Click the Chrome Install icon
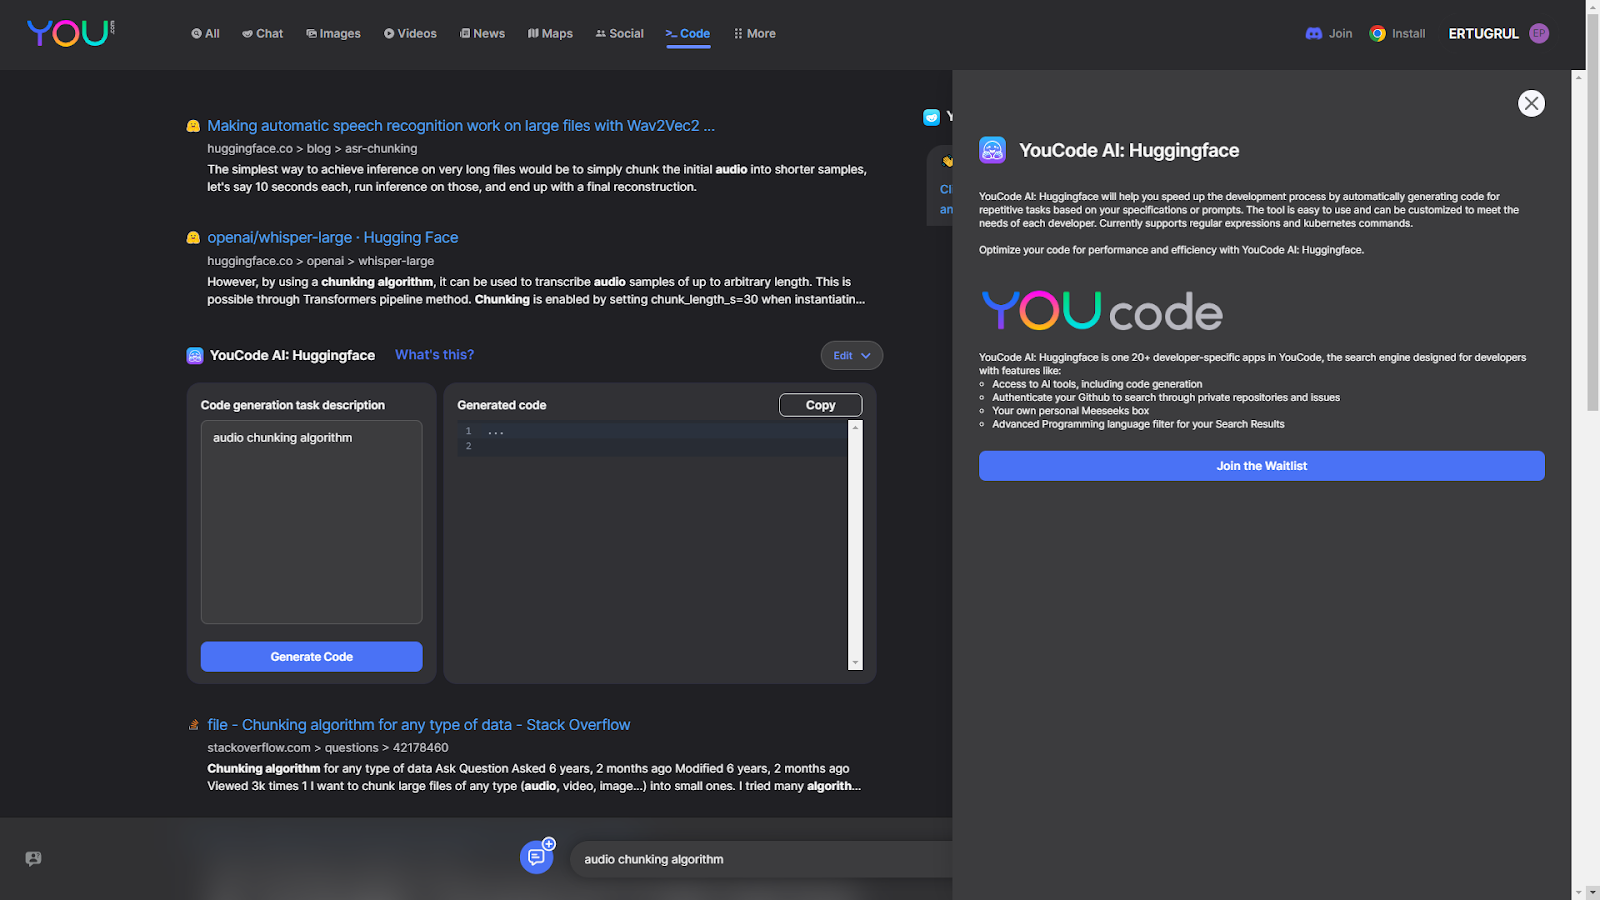Viewport: 1600px width, 900px height. coord(1377,33)
